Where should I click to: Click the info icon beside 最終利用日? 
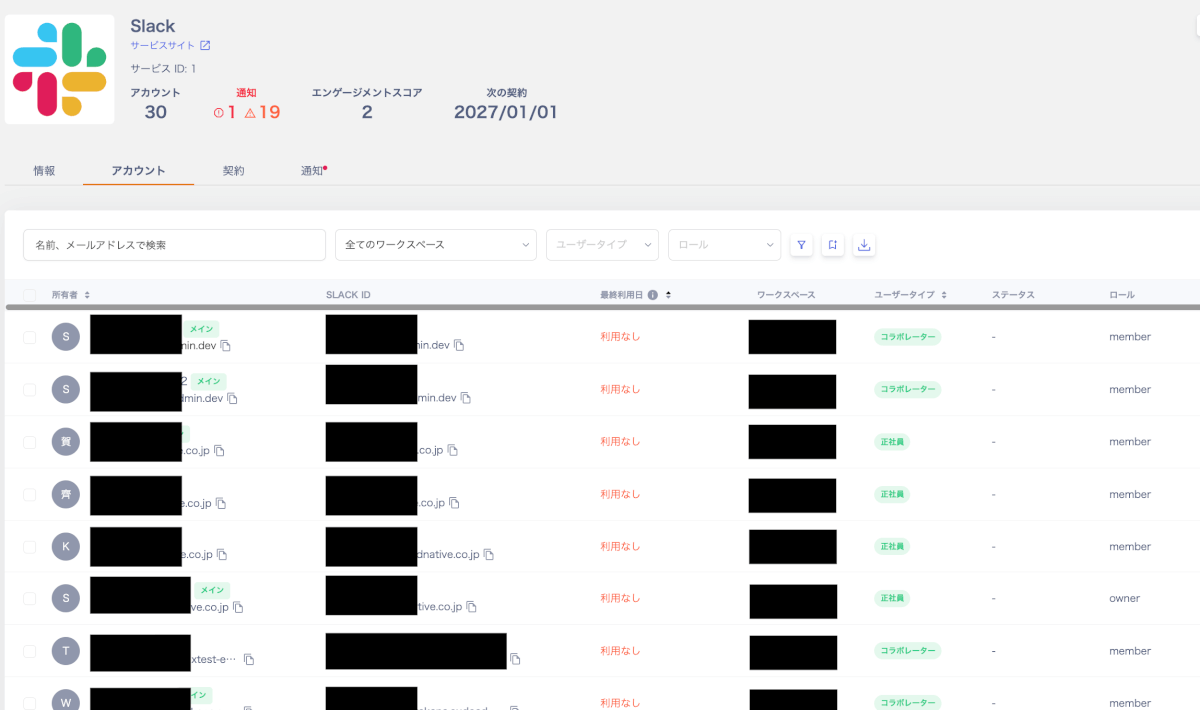coord(652,295)
